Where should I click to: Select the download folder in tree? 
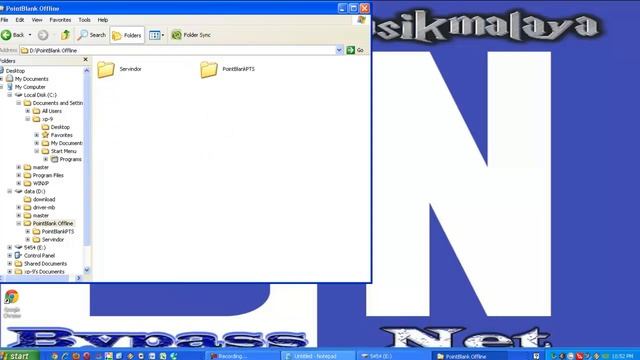(44, 200)
